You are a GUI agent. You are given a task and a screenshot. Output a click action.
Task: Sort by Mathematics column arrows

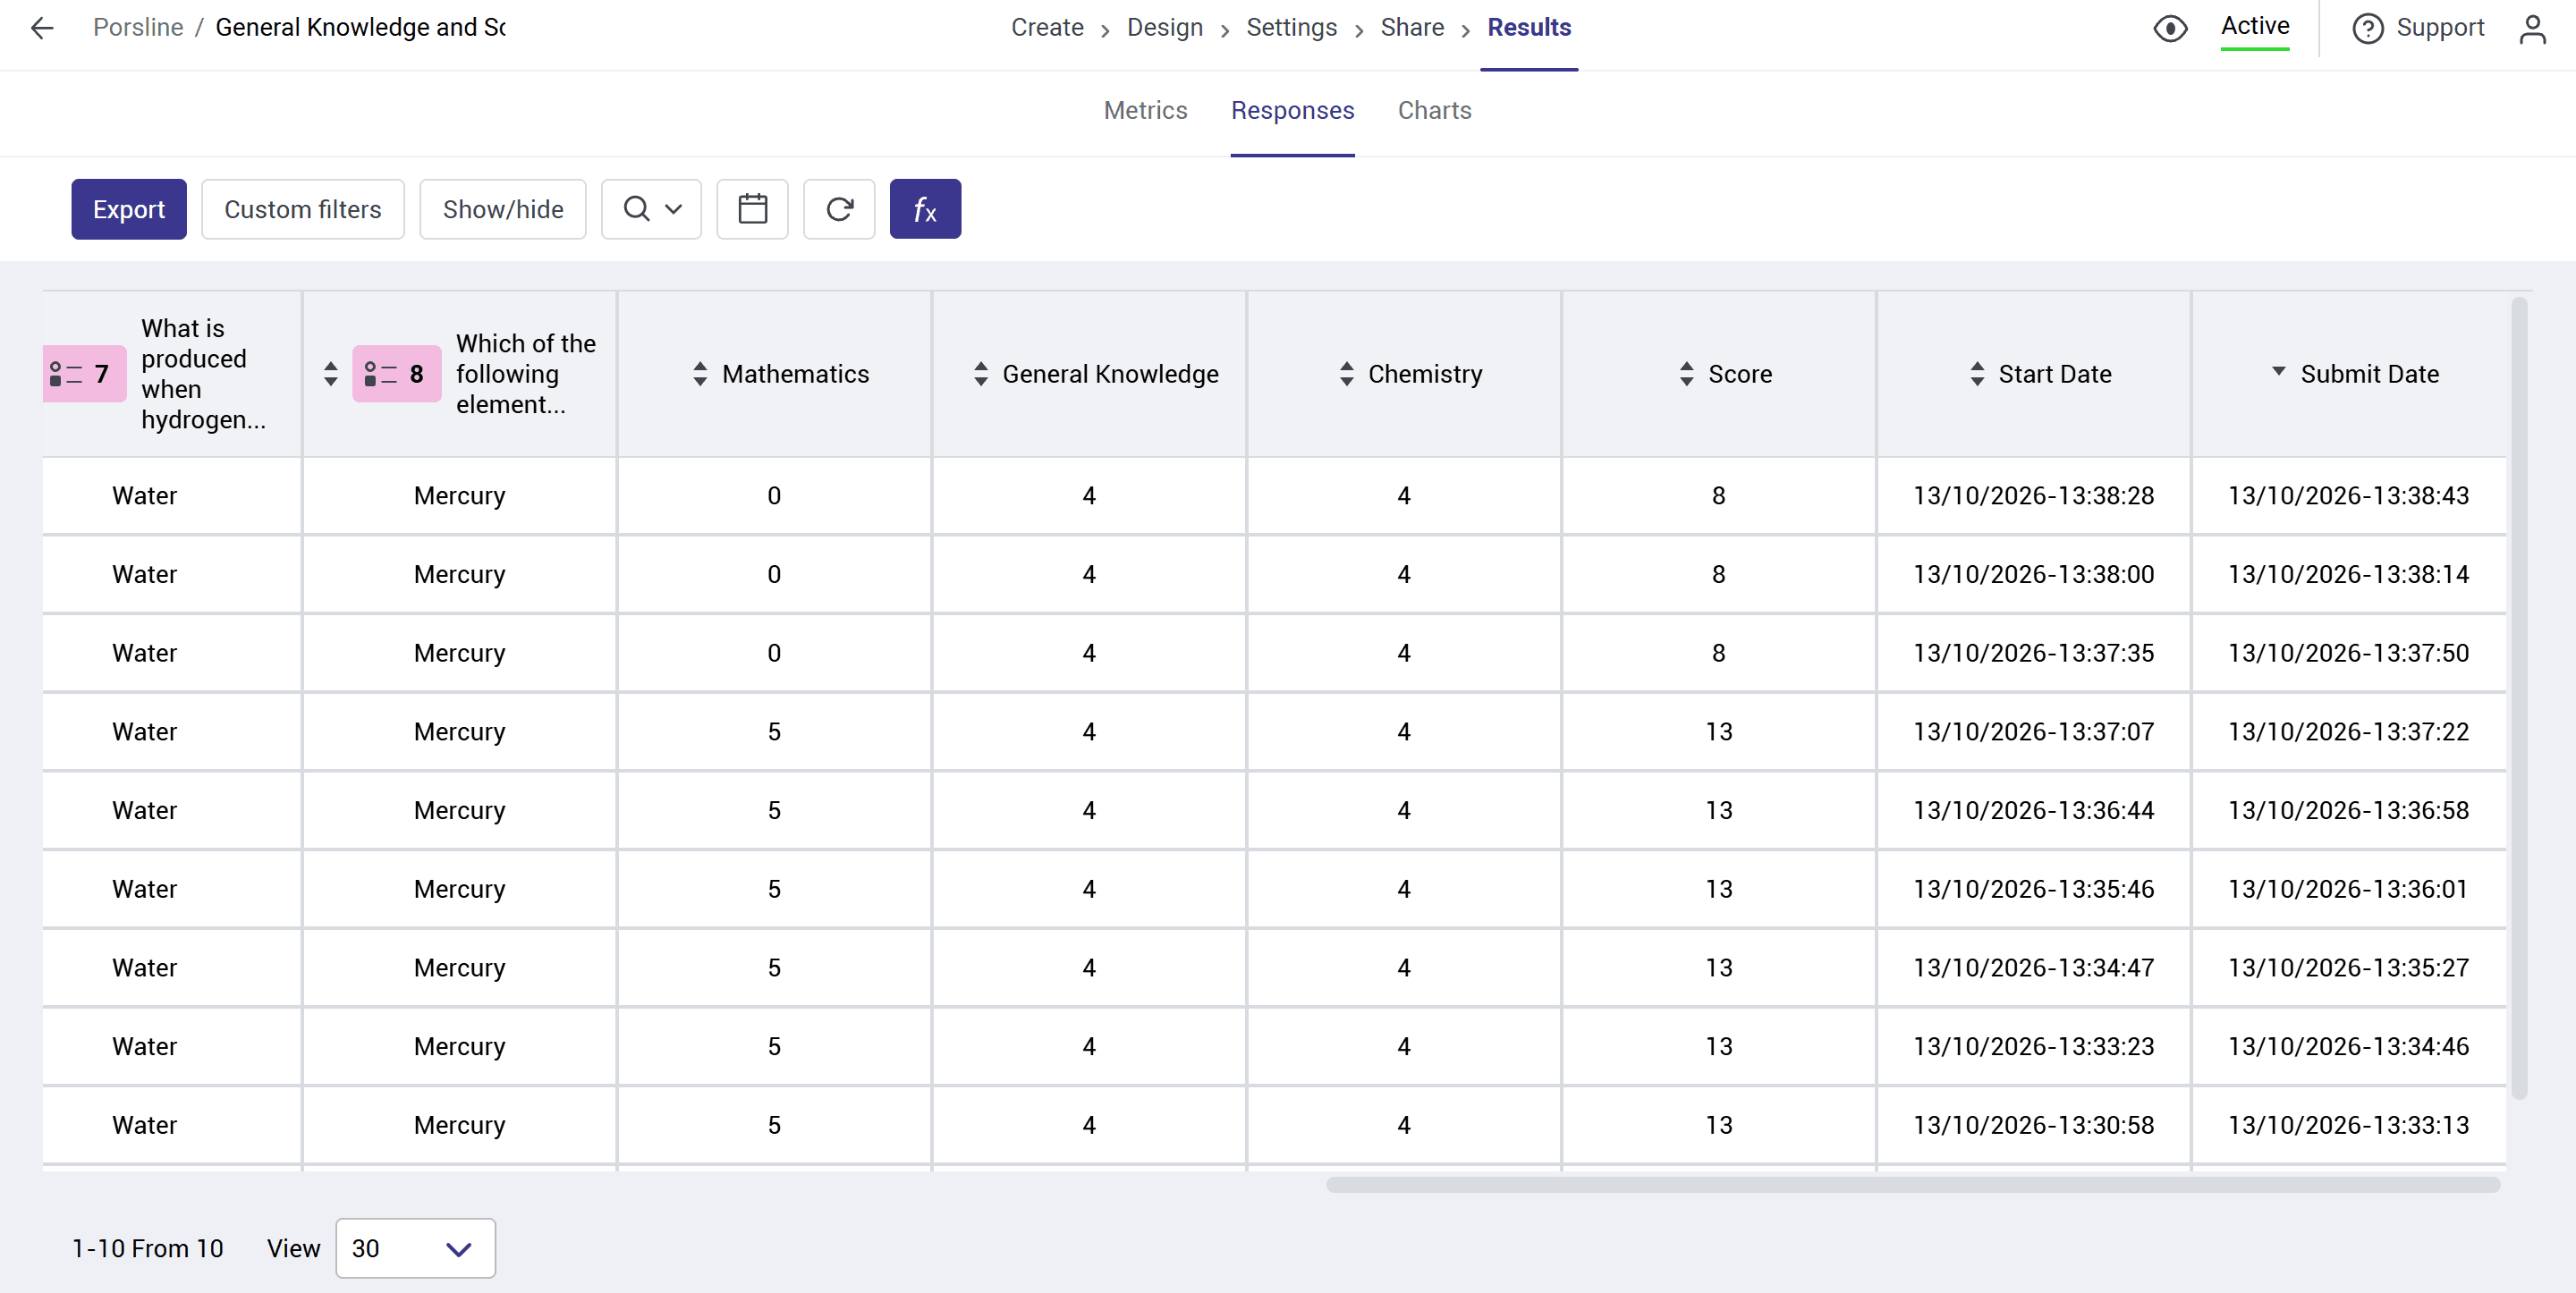(700, 374)
